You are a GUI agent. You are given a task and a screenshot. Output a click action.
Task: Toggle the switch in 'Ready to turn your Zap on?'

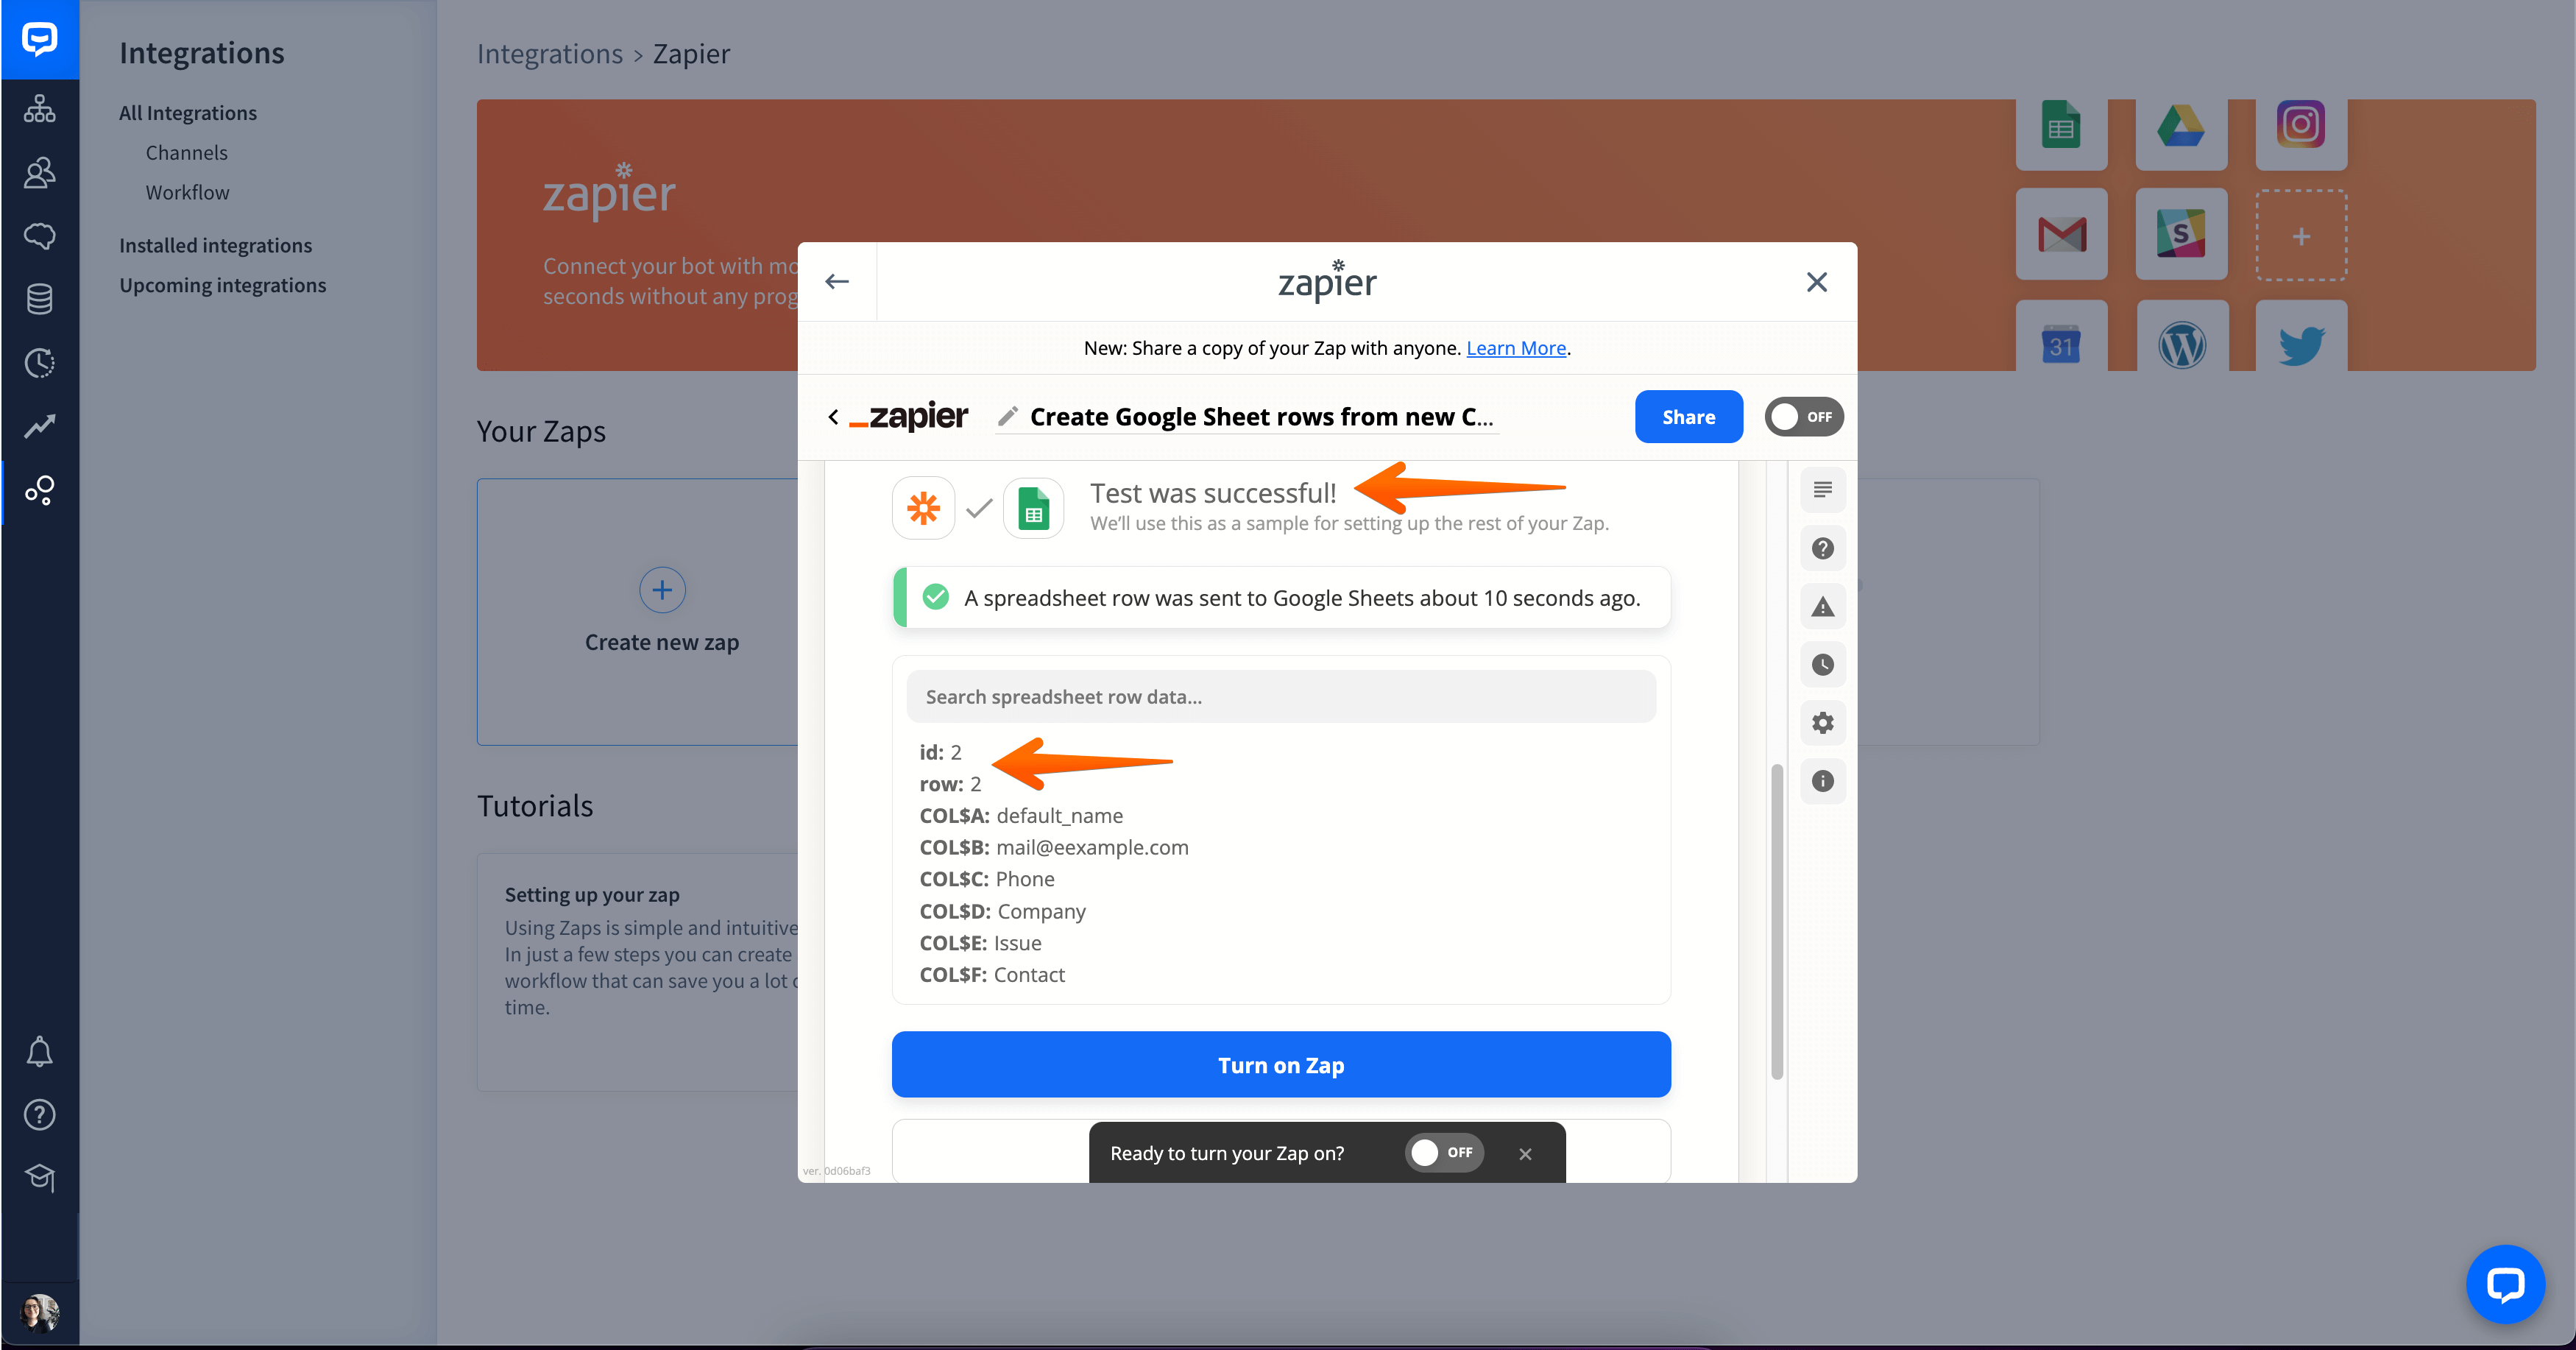coord(1444,1153)
